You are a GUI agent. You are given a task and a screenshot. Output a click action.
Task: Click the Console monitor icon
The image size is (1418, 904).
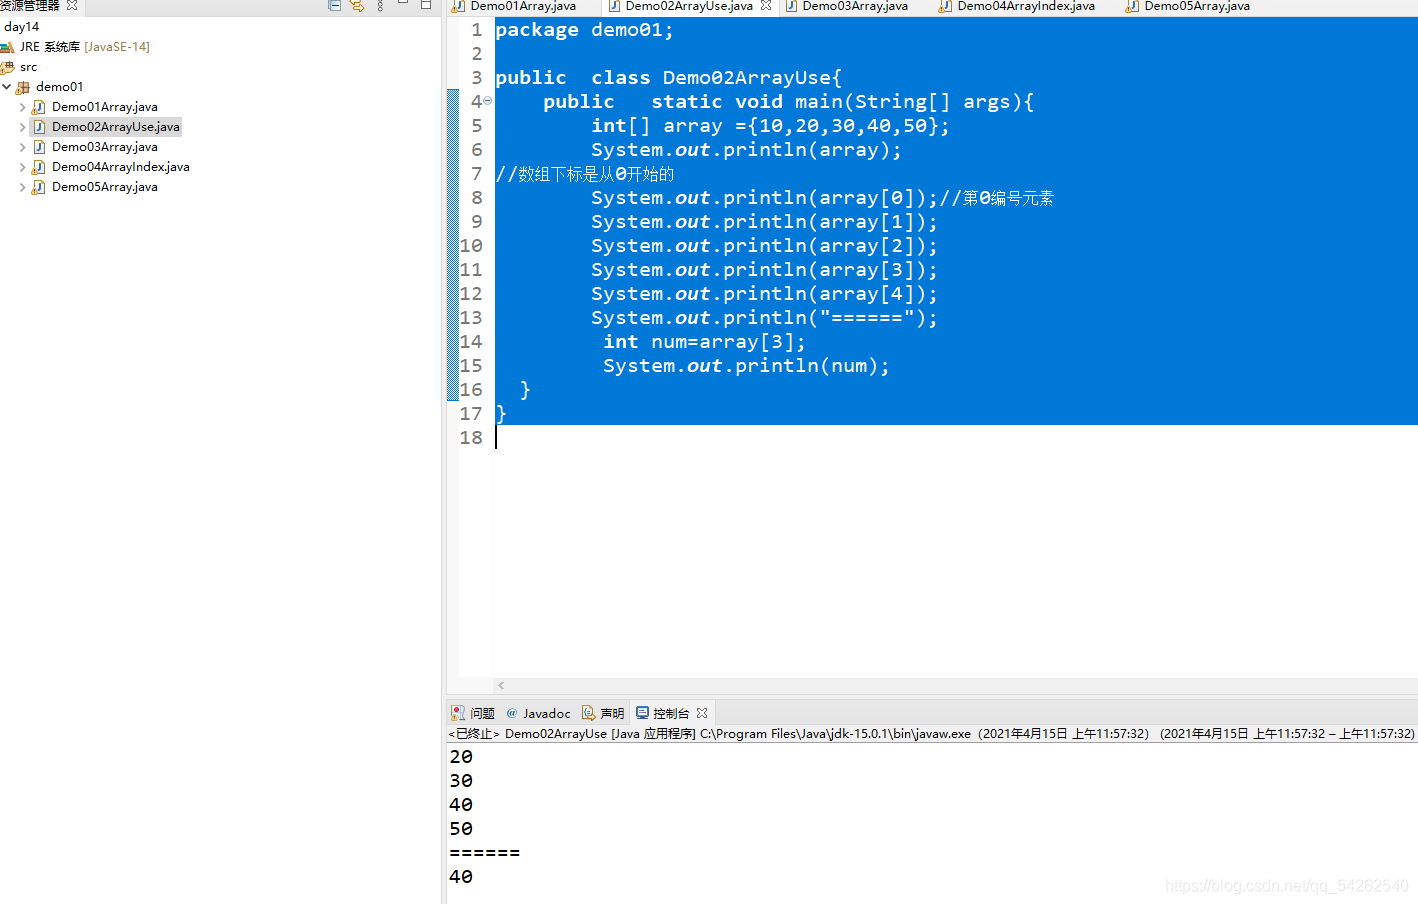tap(642, 713)
